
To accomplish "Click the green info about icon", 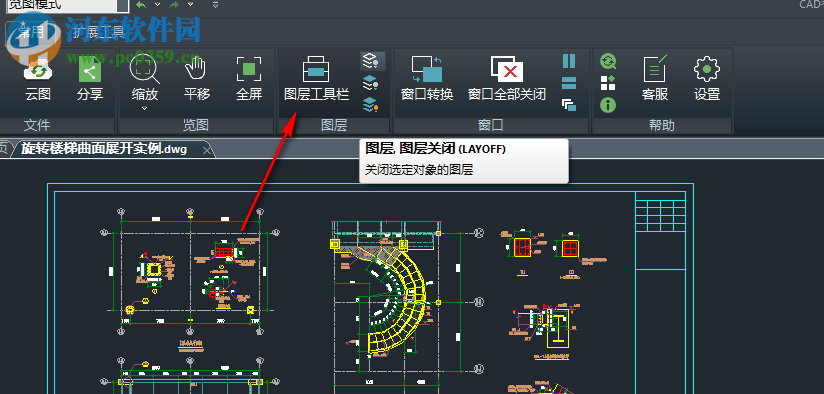I will pos(608,105).
